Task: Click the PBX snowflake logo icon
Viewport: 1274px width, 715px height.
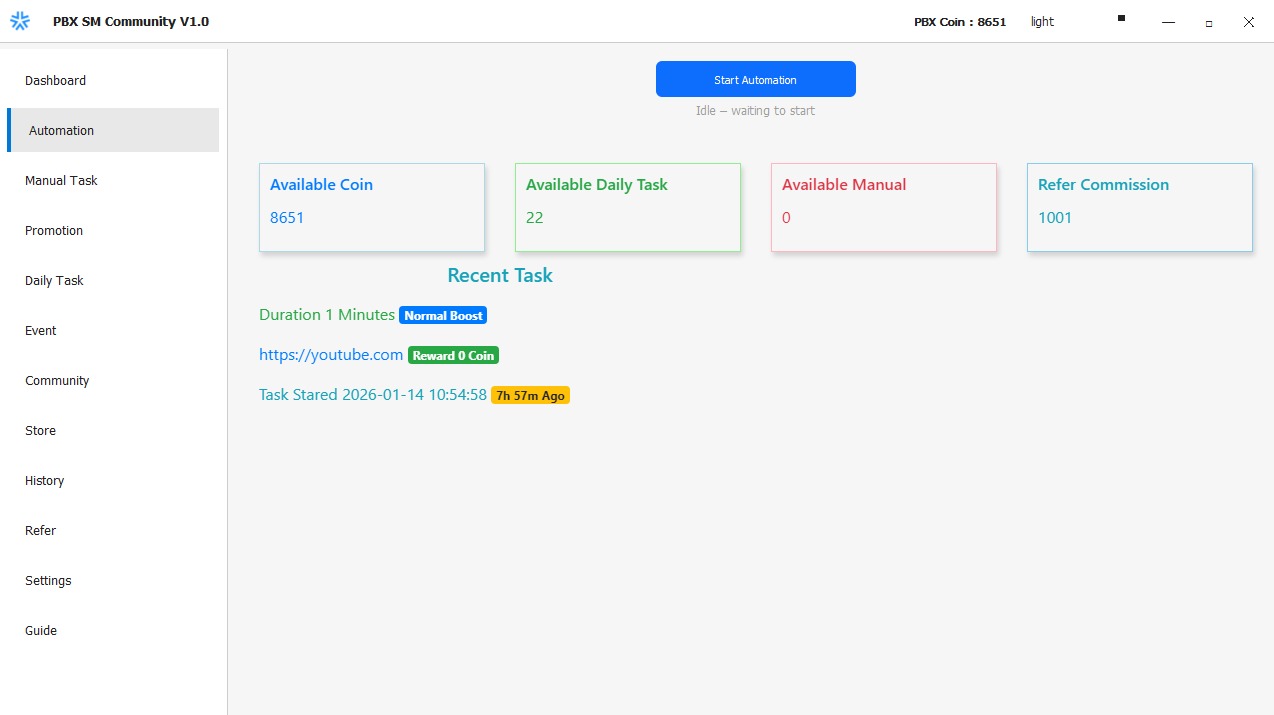Action: click(x=20, y=21)
